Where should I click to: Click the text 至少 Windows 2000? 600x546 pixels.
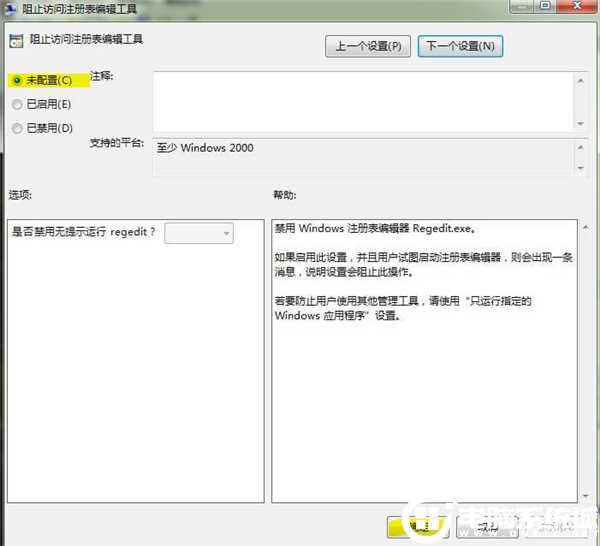pos(205,148)
